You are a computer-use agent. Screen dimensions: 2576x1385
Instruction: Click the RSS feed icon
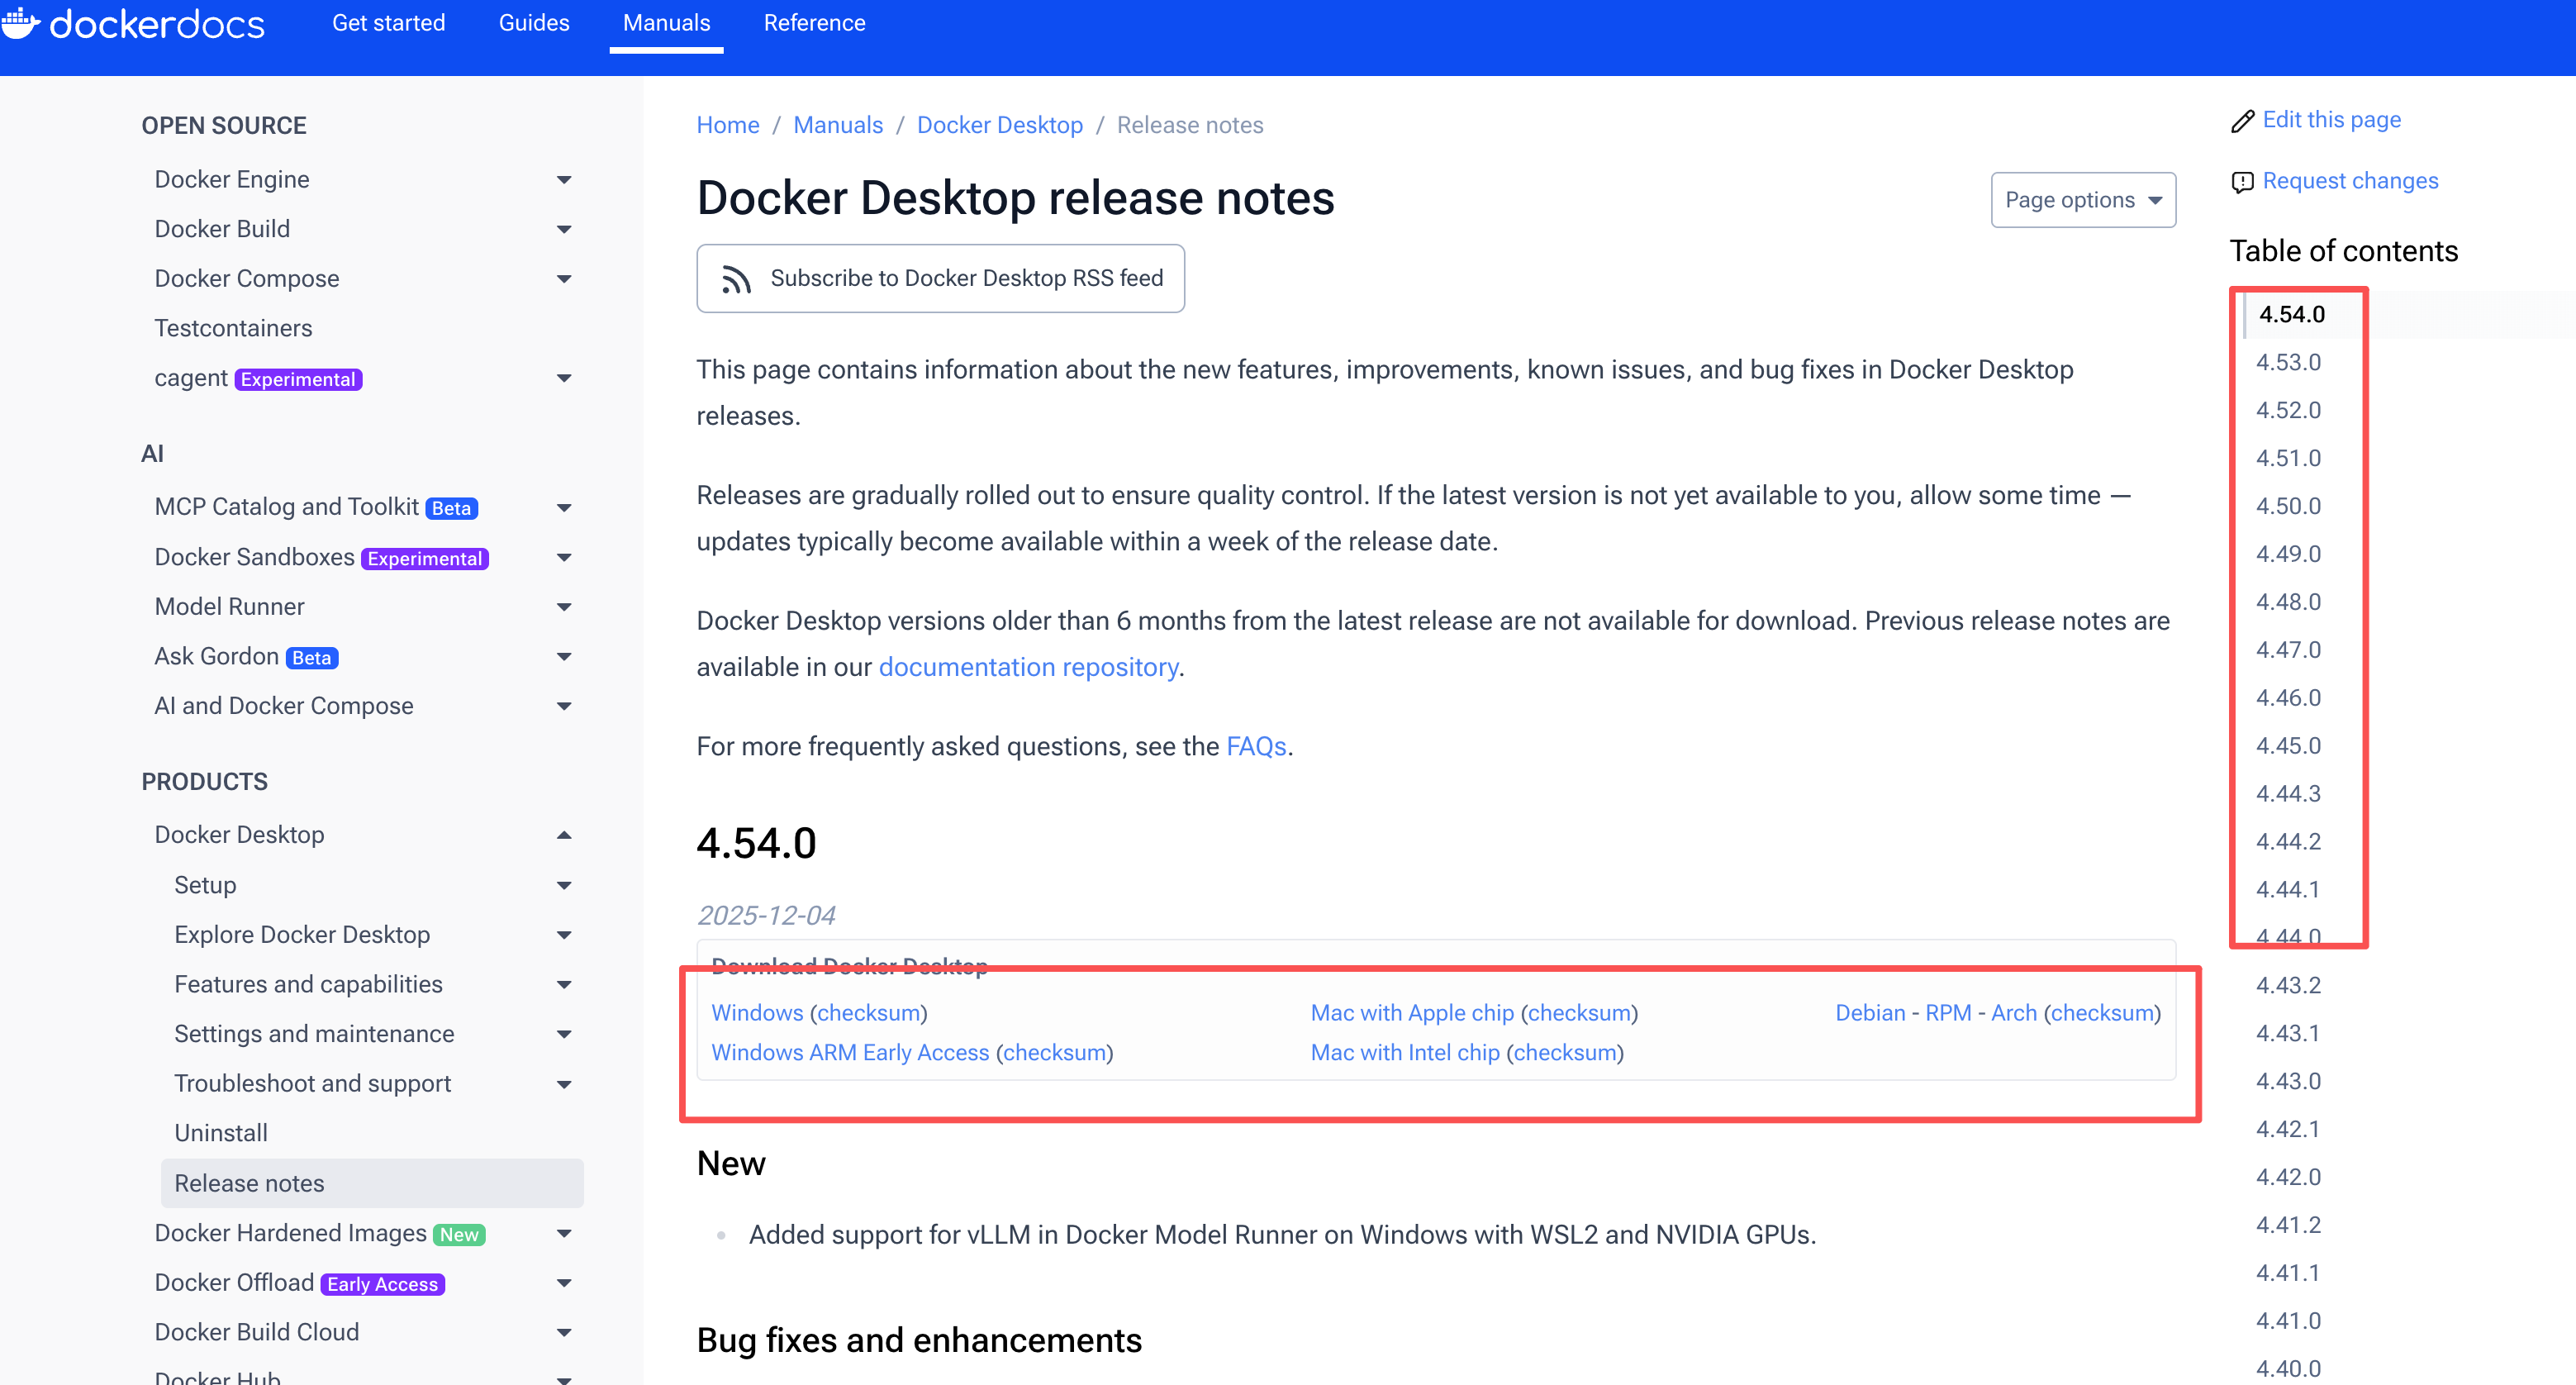[x=736, y=279]
